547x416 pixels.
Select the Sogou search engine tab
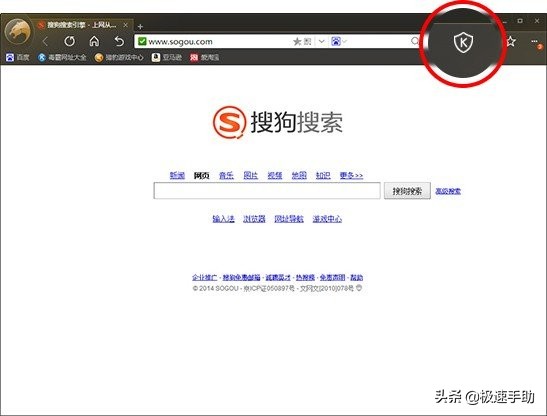click(84, 25)
